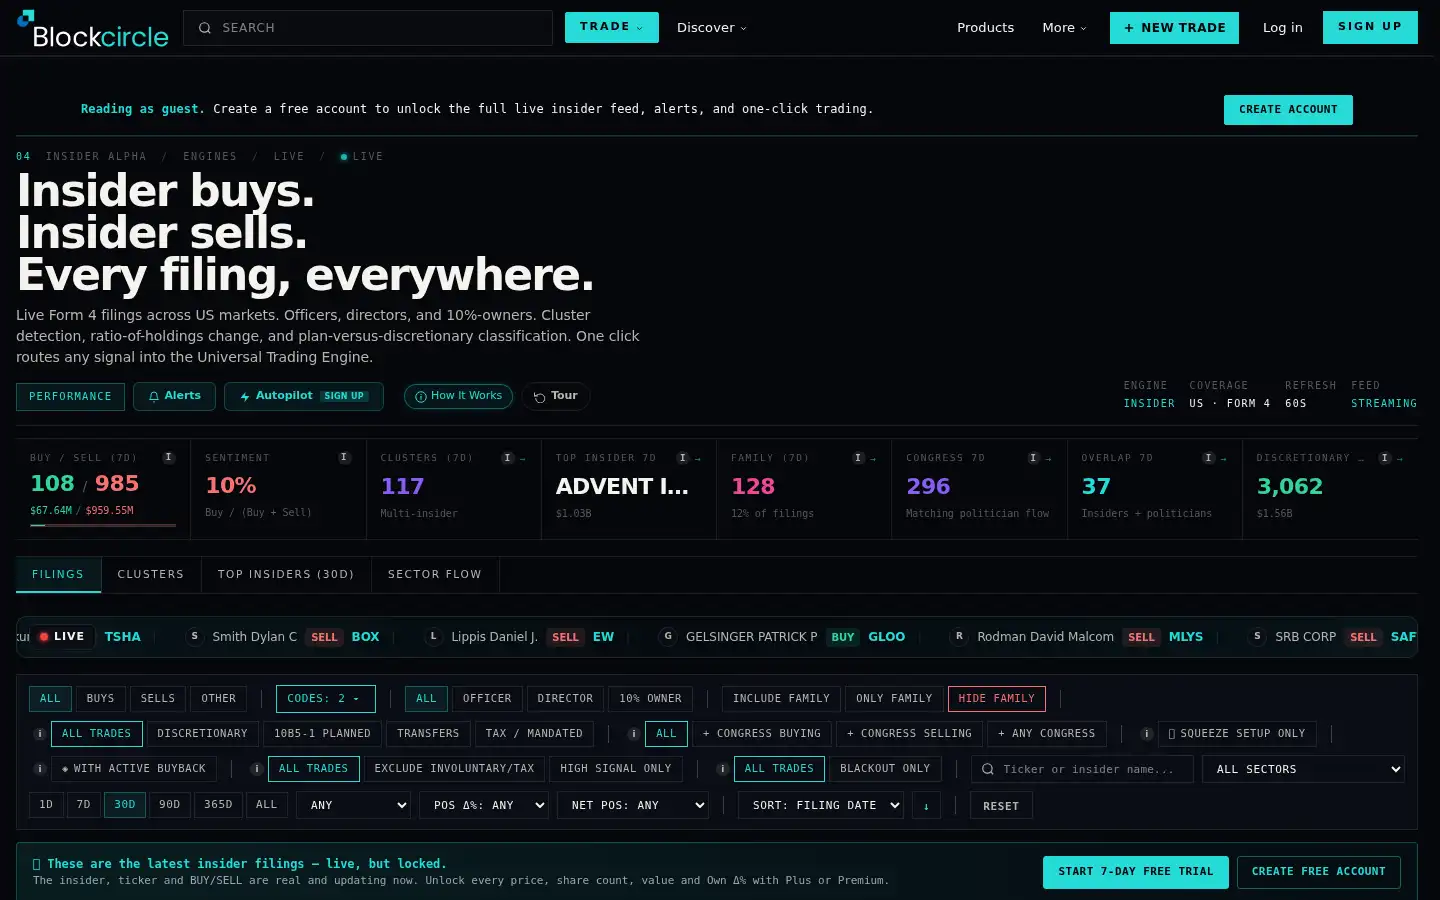Click the arrow icon on Clusters (7D) card
The width and height of the screenshot is (1440, 900).
523,459
